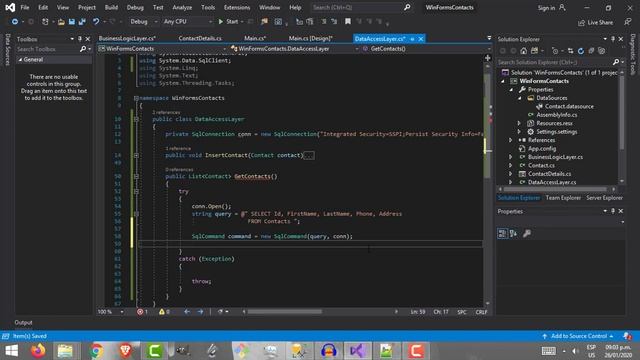Screen dimensions: 640x360
Task: Collapse the GetContacts method outline
Action: [136, 176]
